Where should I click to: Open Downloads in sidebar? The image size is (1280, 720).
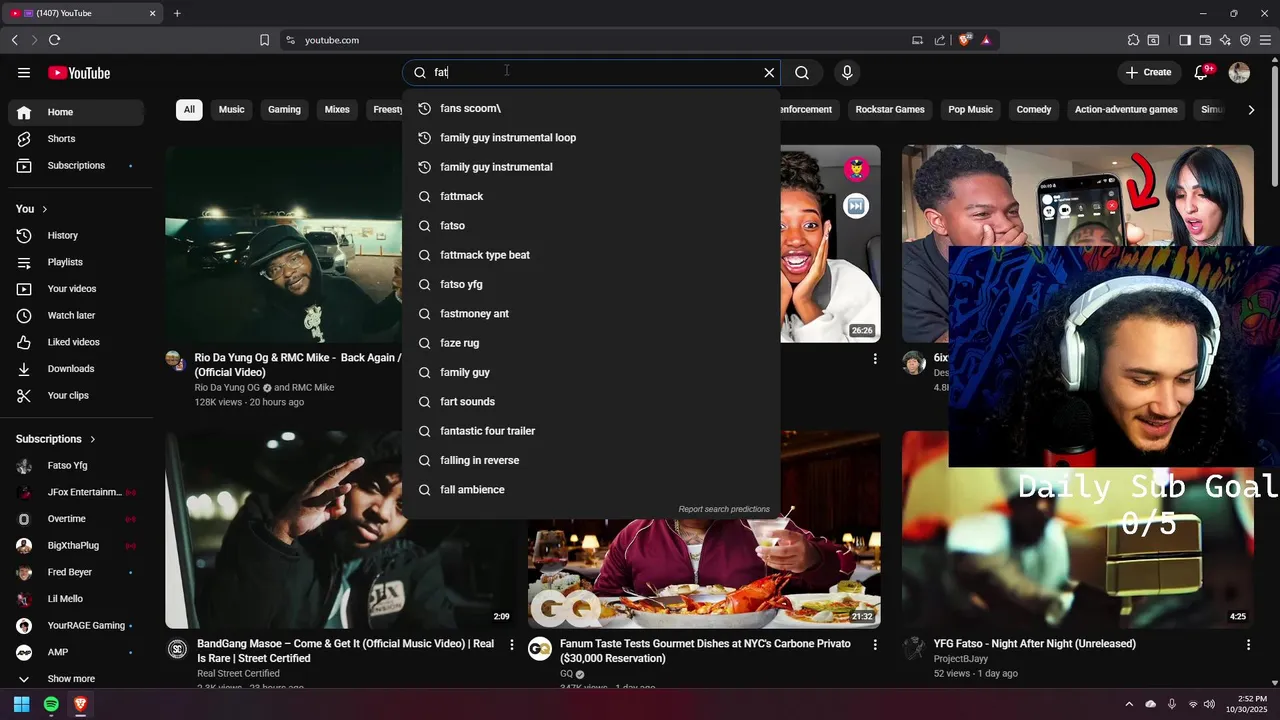pos(76,369)
